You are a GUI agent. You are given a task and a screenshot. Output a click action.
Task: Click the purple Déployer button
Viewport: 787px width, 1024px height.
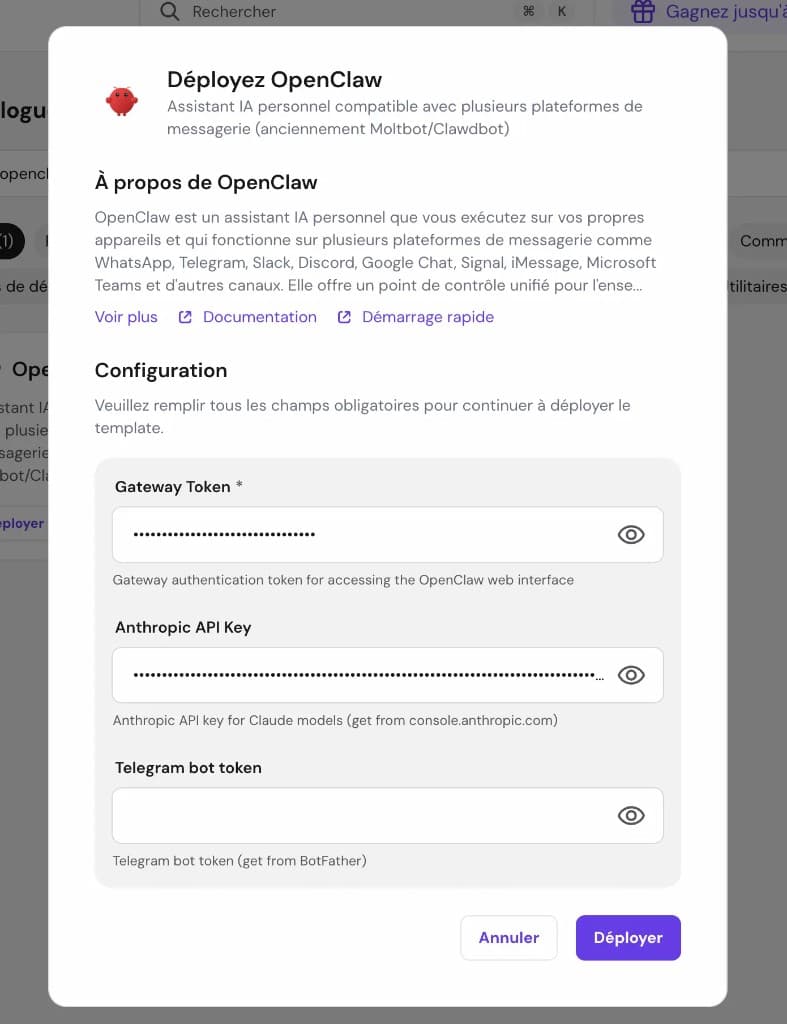[628, 937]
